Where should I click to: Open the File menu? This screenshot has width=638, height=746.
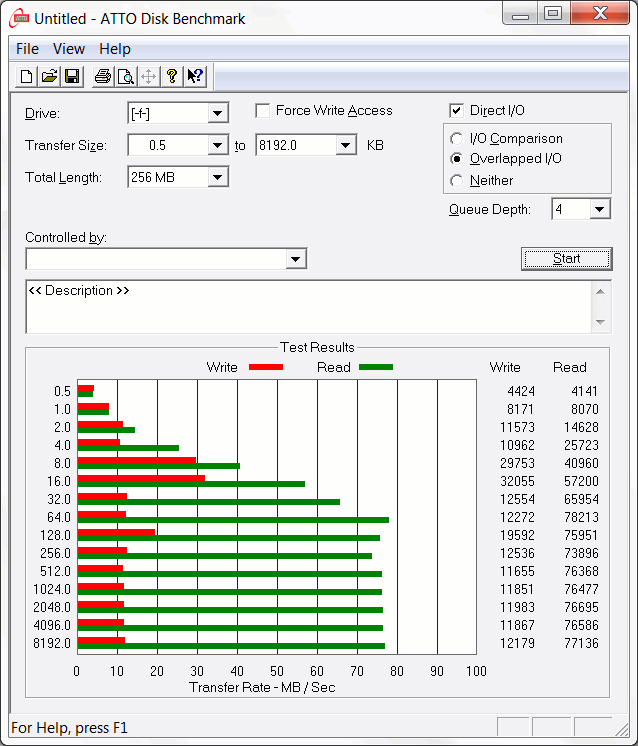(x=27, y=48)
